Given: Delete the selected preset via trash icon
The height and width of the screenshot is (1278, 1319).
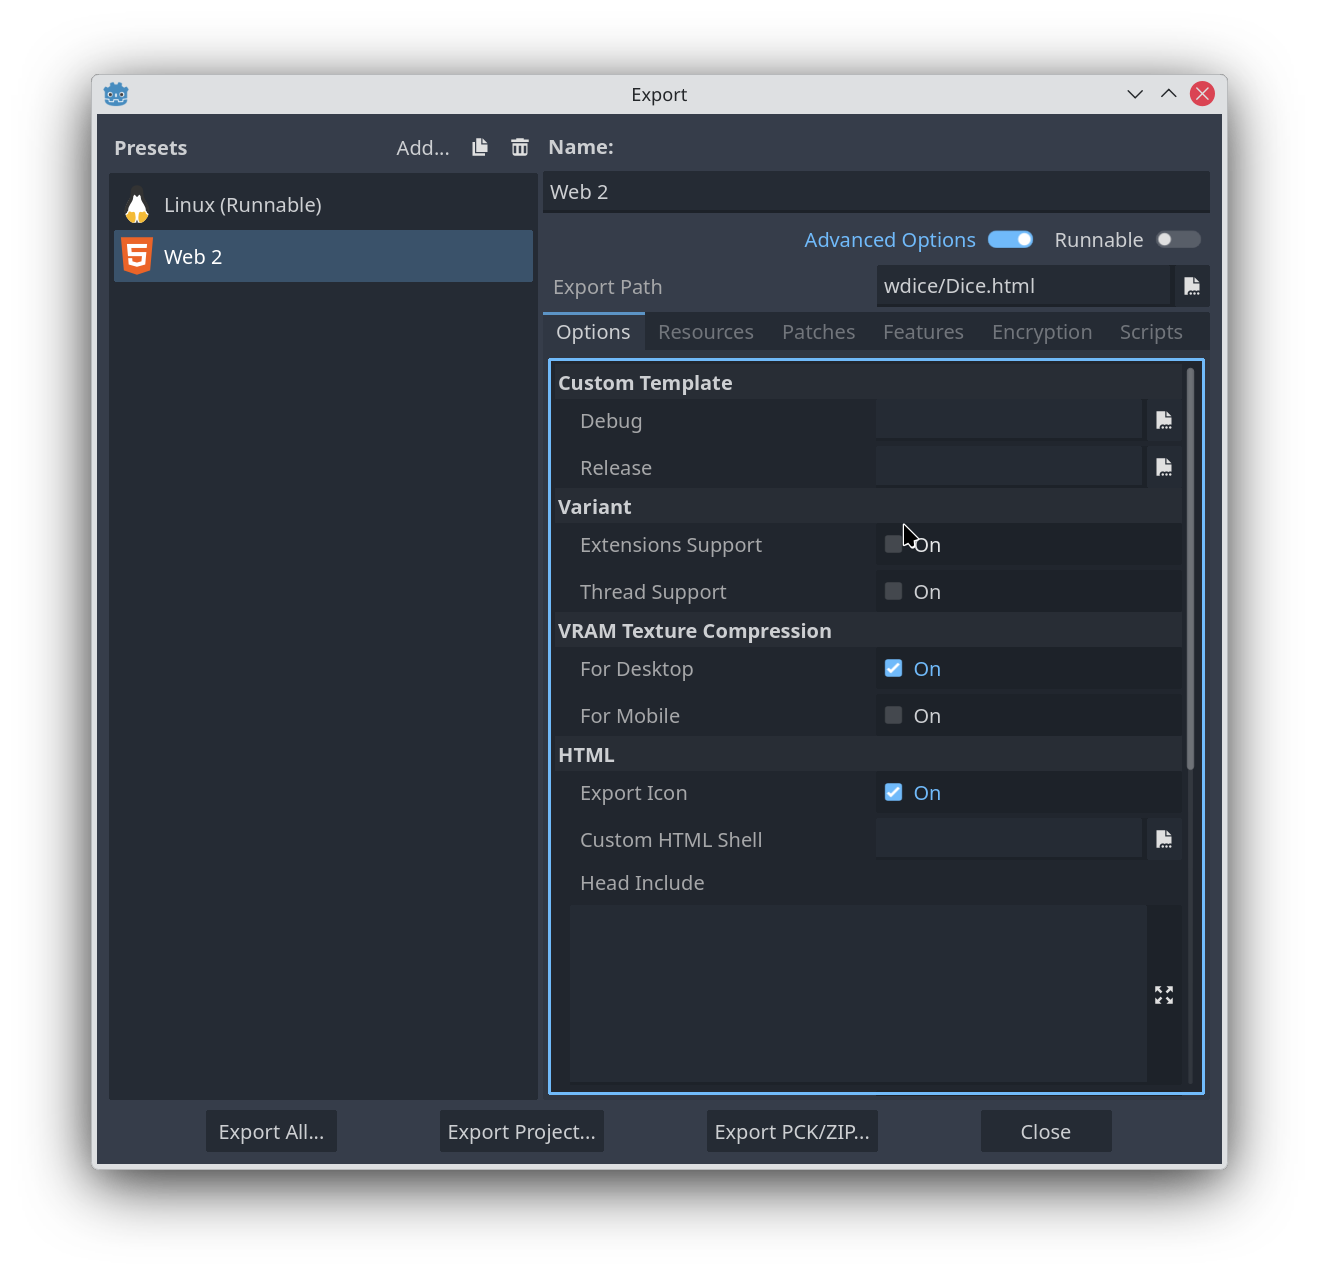Looking at the screenshot, I should coord(520,147).
